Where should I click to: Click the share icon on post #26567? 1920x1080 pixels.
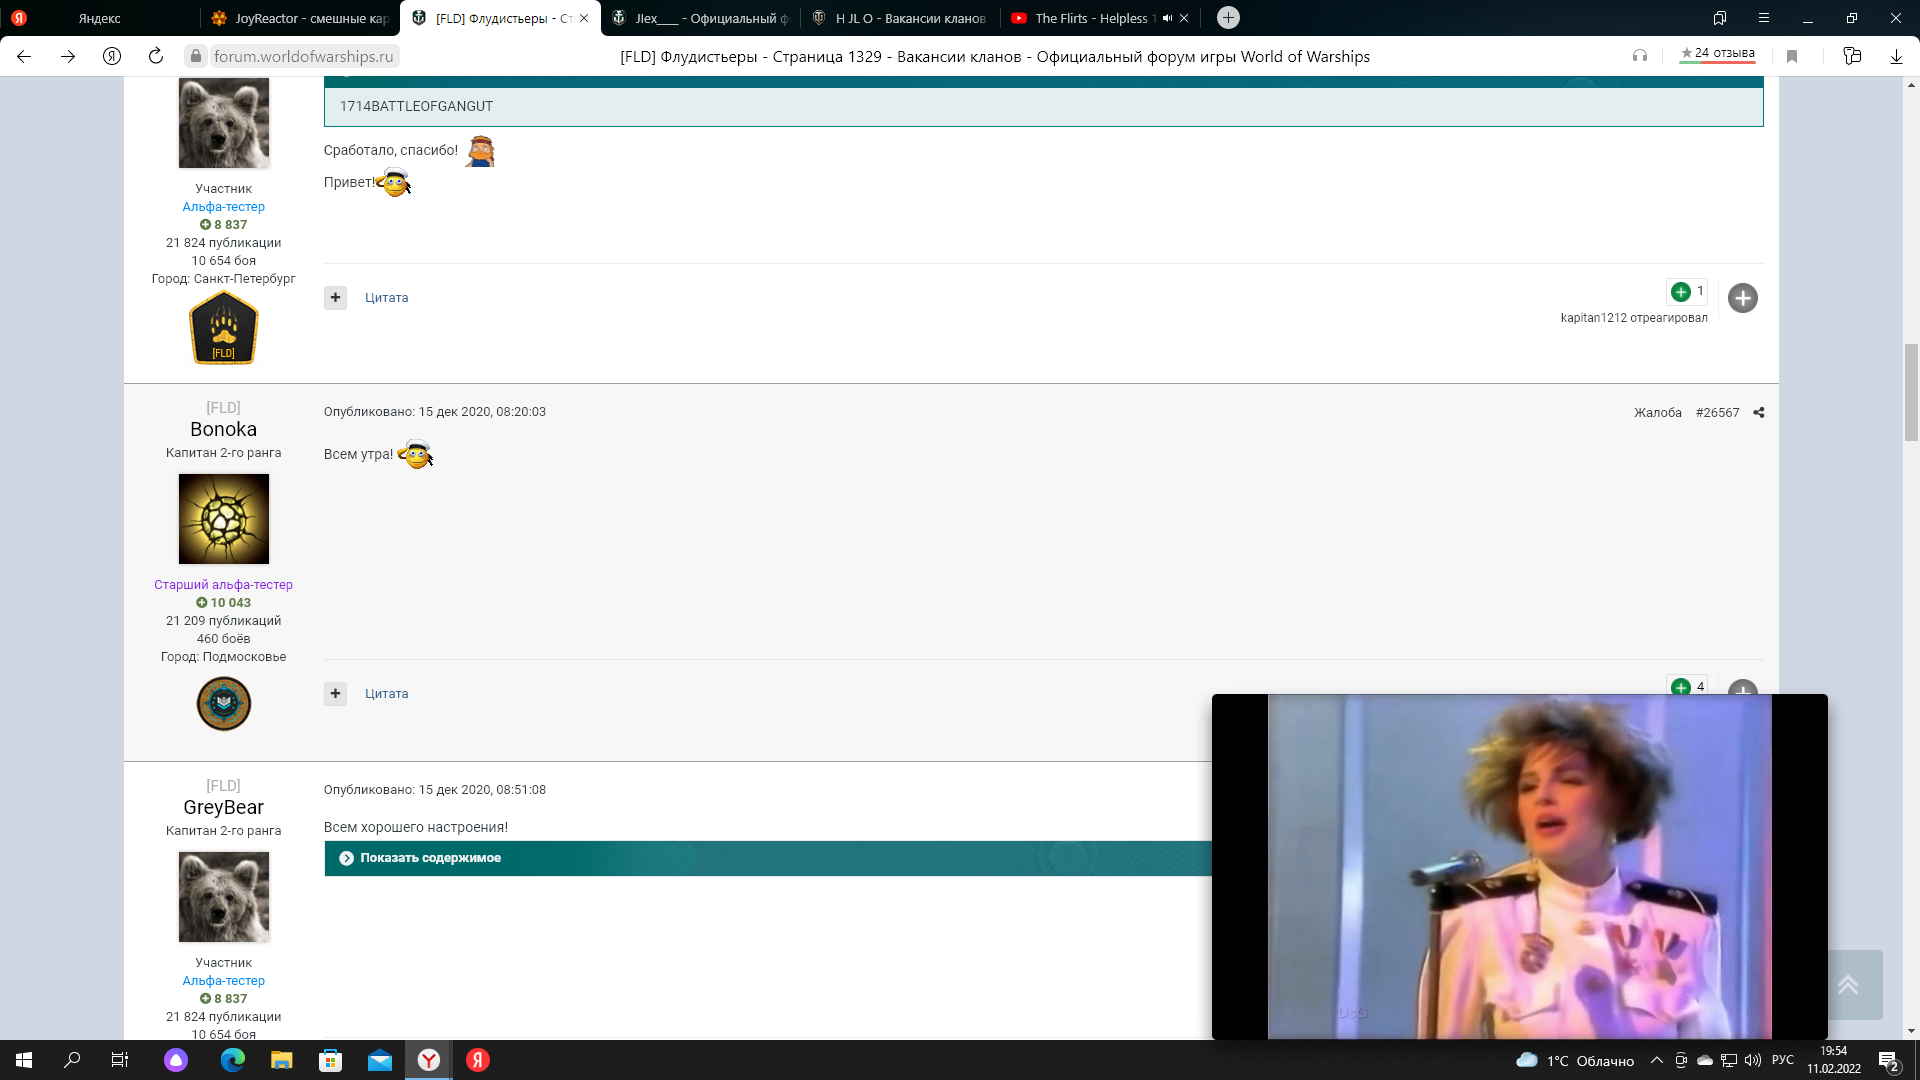[x=1759, y=412]
